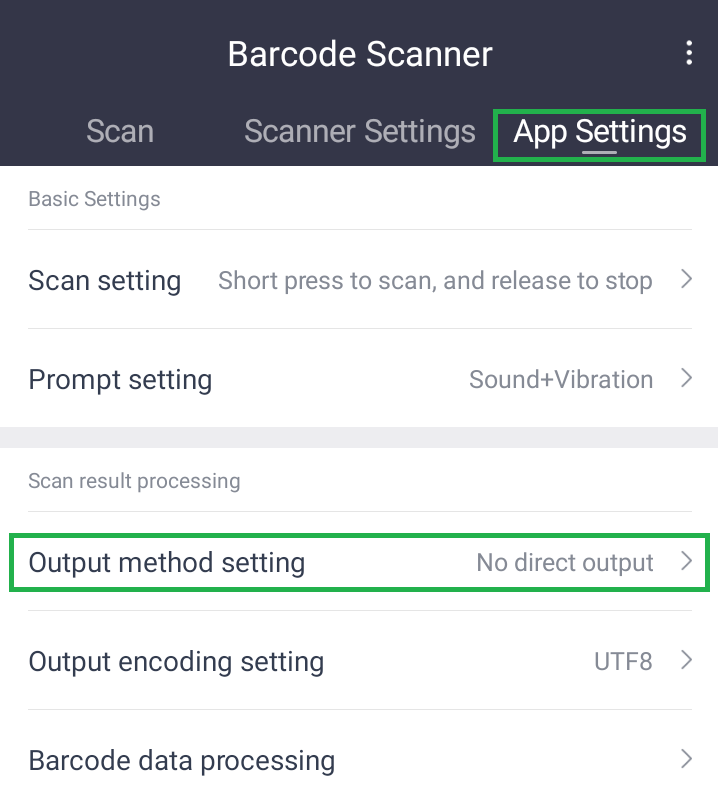Change the Sound+Vibration prompt value

coord(561,380)
